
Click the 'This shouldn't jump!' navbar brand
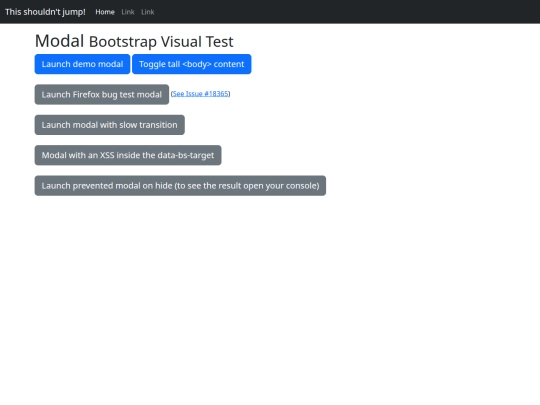(45, 12)
